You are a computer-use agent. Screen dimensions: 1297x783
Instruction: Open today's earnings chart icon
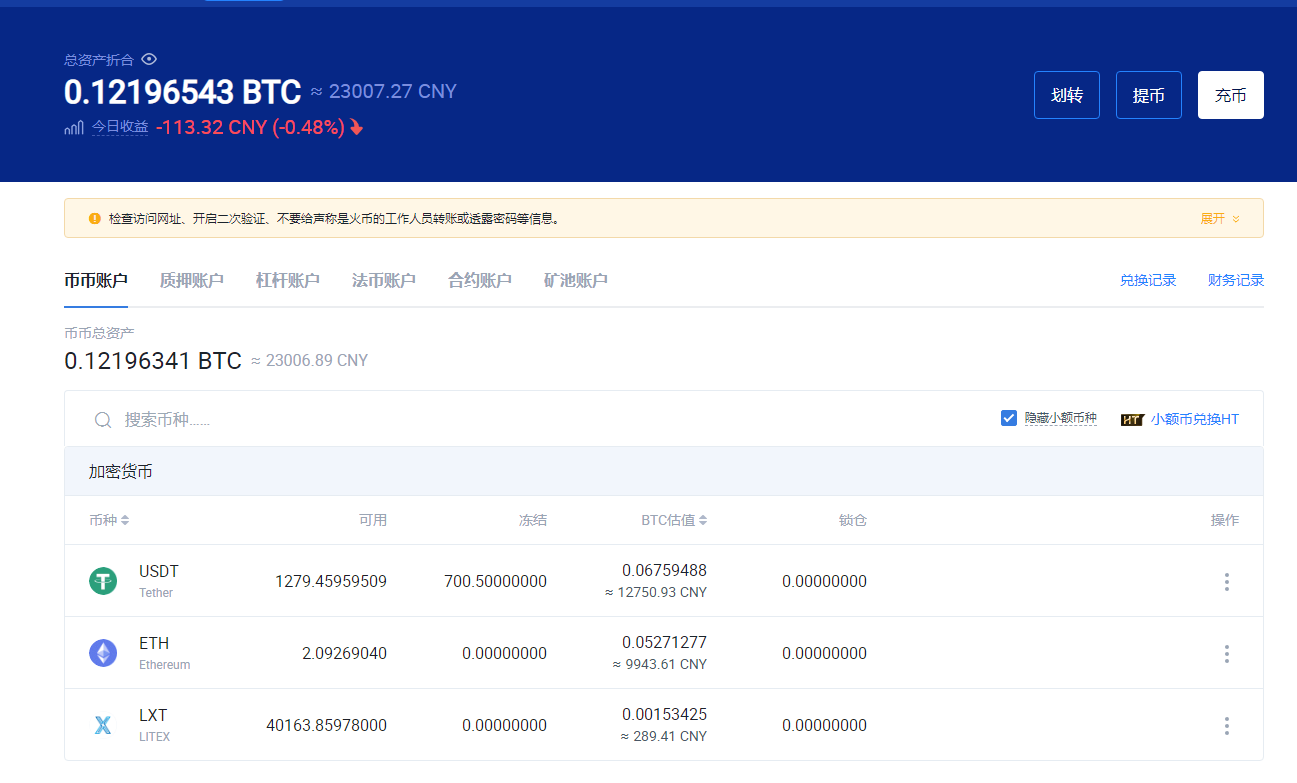tap(74, 127)
